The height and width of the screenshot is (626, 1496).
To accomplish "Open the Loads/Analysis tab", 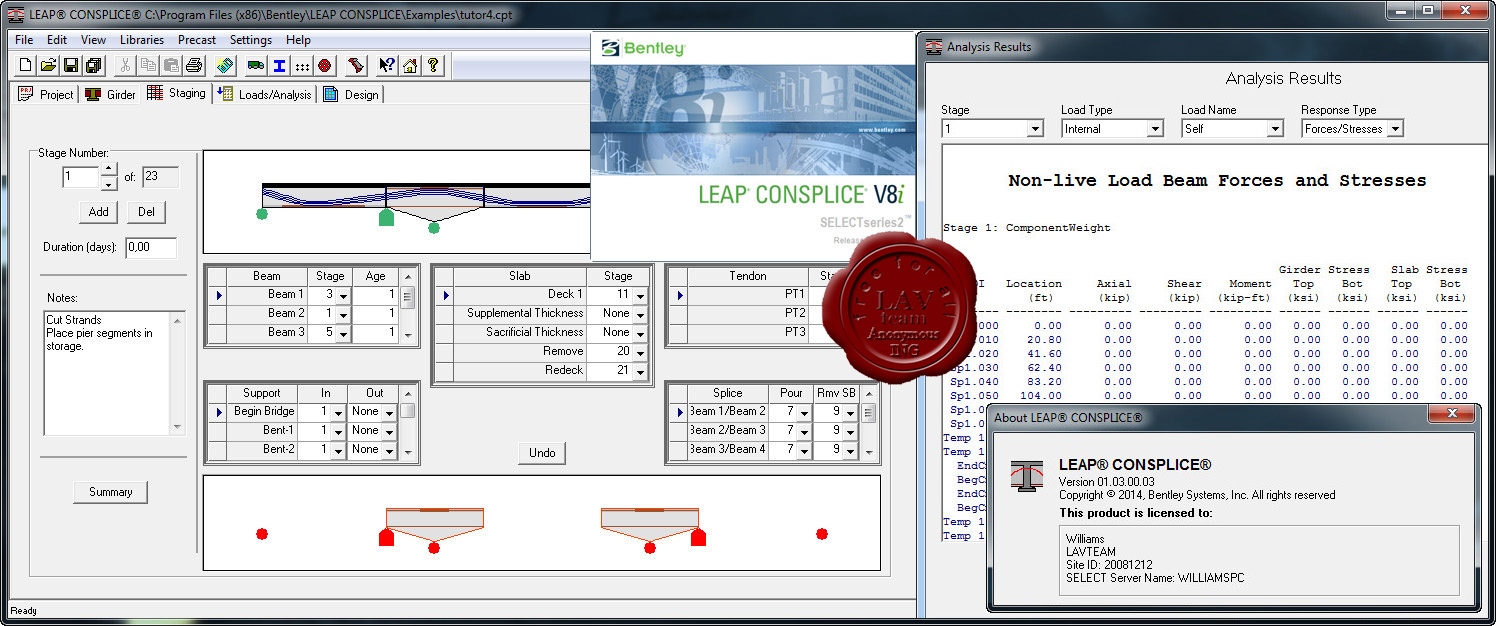I will point(265,94).
